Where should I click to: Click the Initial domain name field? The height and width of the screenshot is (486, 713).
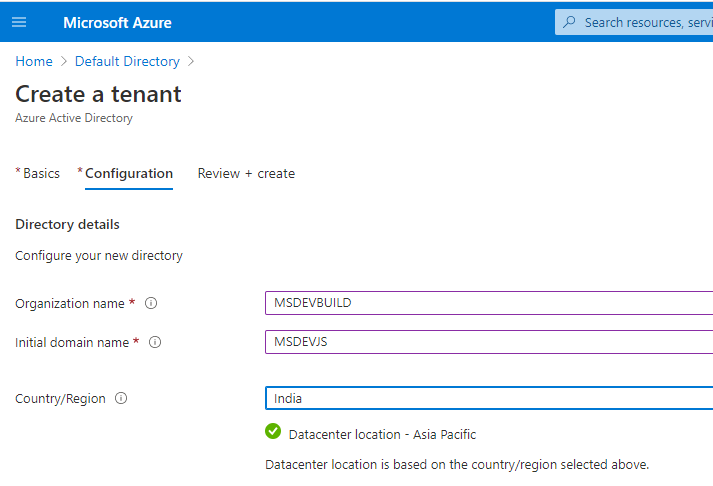(488, 342)
